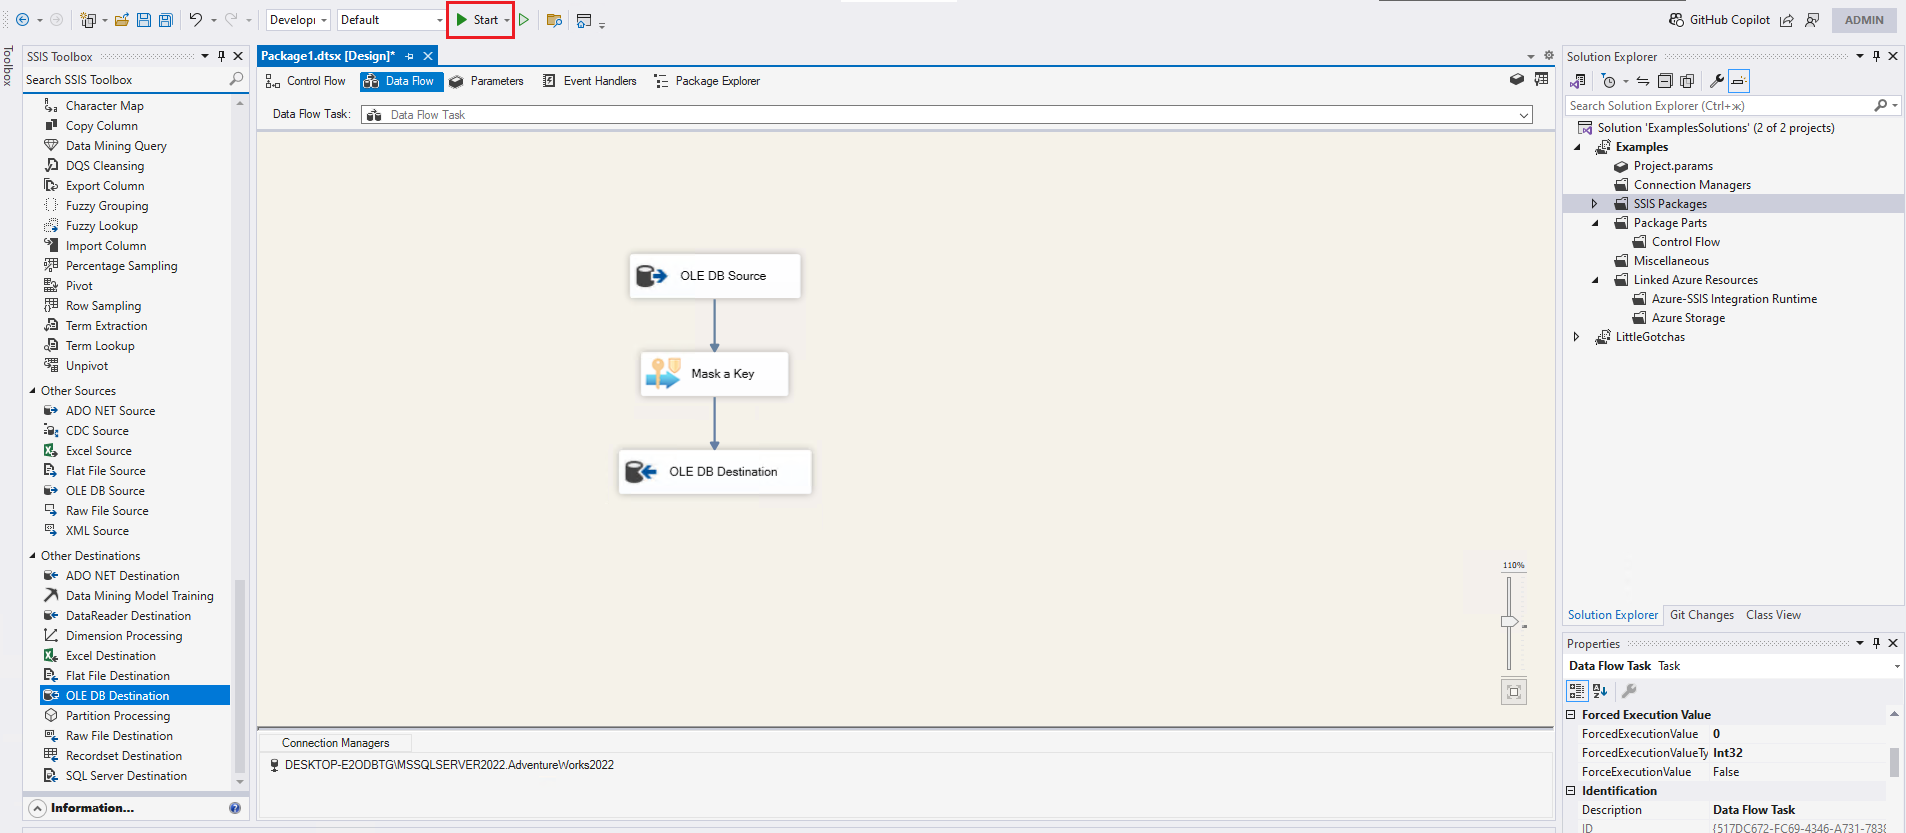This screenshot has width=1906, height=833.
Task: Toggle Preview Selected Items in Solution Explorer
Action: (x=1739, y=81)
